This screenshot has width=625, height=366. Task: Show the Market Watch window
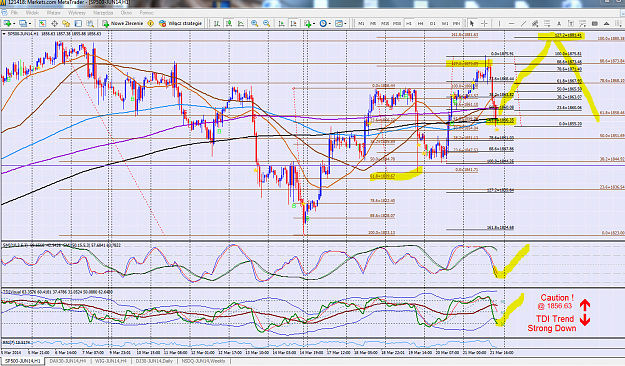coord(42,24)
